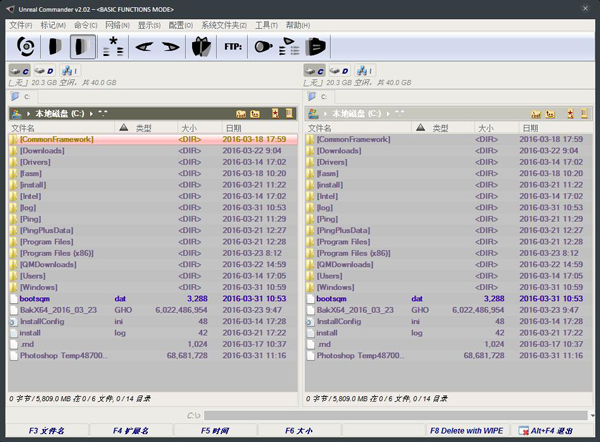Open the 网络(N) menu
Image resolution: width=600 pixels, height=442 pixels.
tap(117, 25)
